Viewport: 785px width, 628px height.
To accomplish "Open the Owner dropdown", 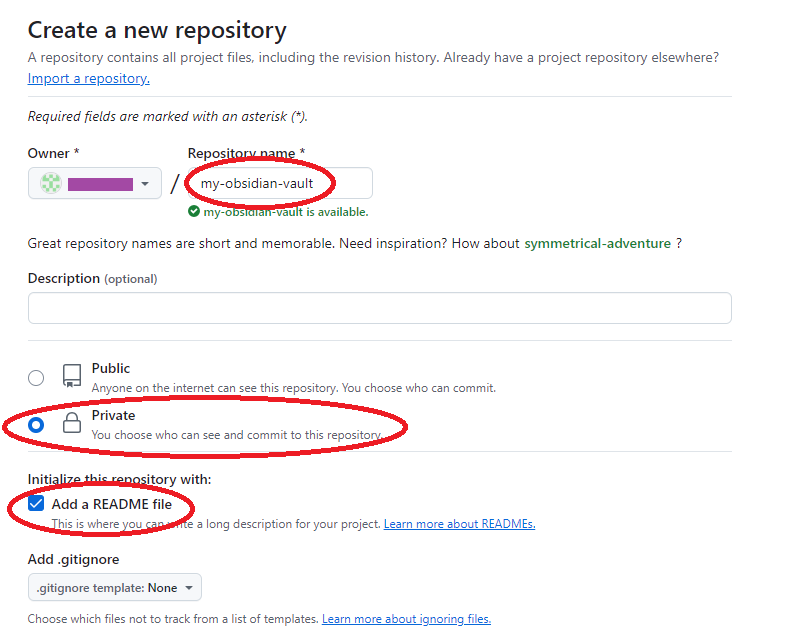I will (95, 183).
